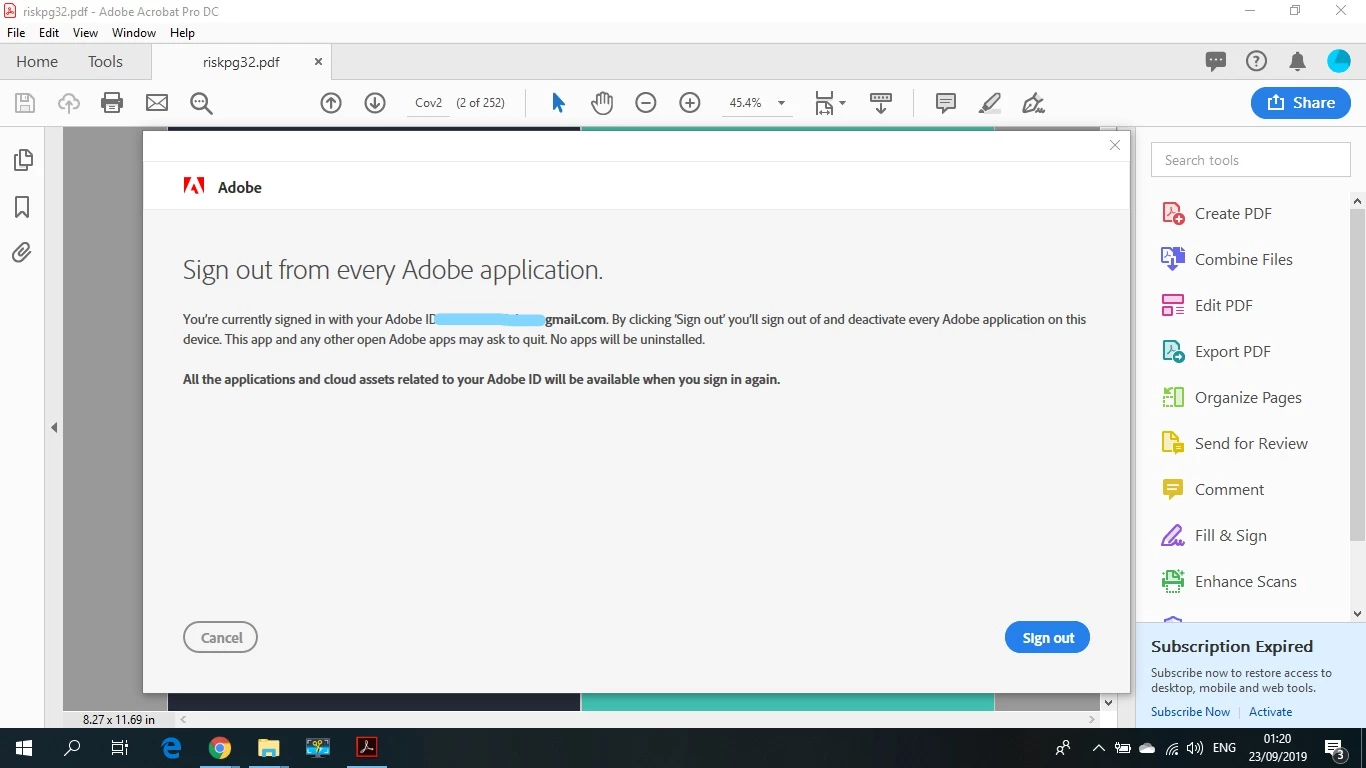This screenshot has height=768, width=1366.
Task: Open the Create PDF tool
Action: tap(1217, 213)
